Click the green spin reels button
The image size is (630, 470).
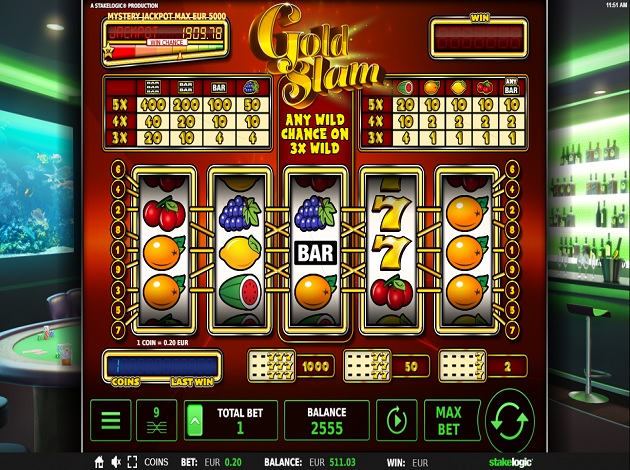[510, 420]
